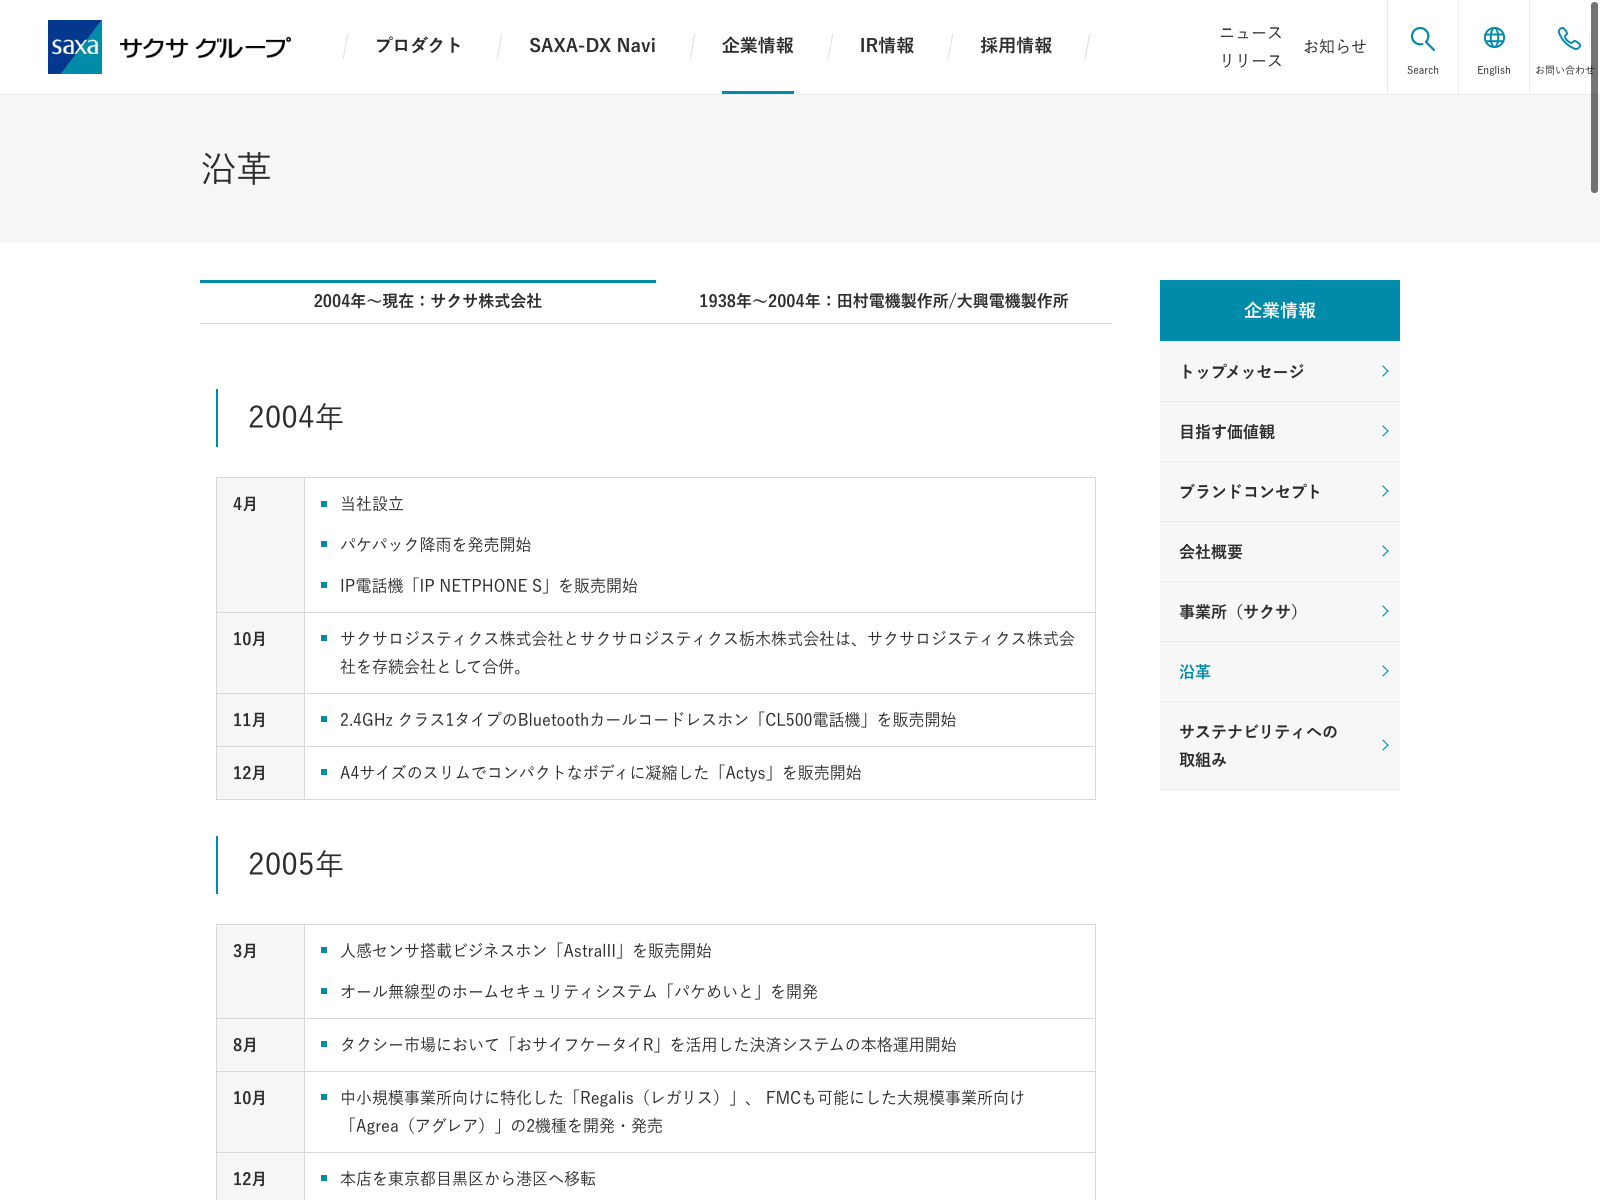This screenshot has width=1600, height=1200.
Task: Open the Search magnifier icon
Action: pos(1423,39)
